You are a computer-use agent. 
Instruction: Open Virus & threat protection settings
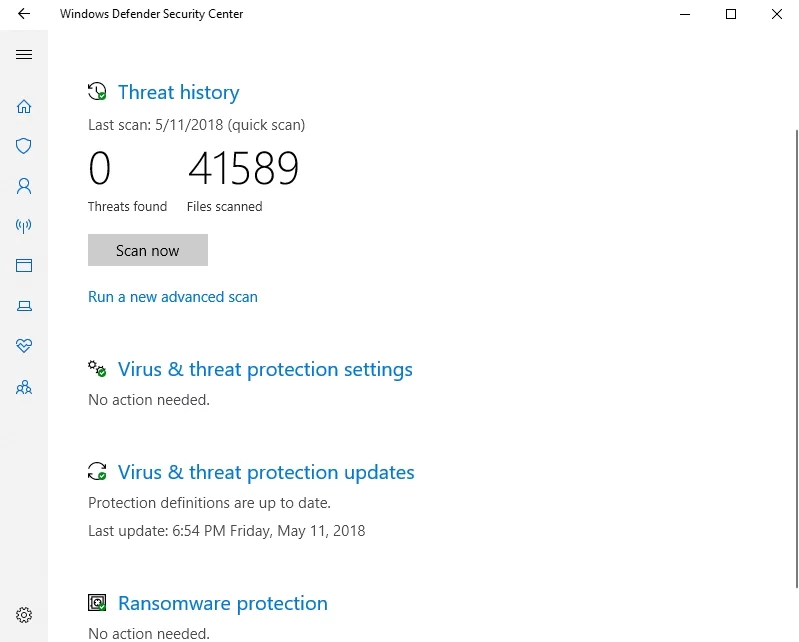[x=265, y=369]
